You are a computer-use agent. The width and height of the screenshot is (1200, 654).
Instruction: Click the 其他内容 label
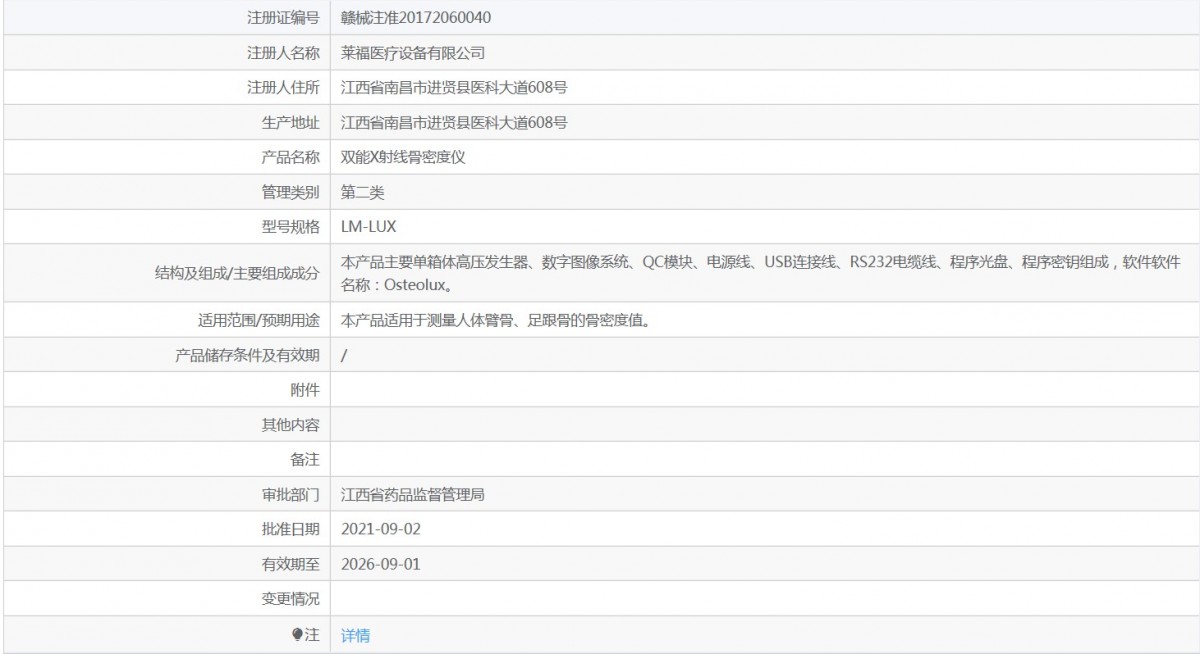[290, 425]
